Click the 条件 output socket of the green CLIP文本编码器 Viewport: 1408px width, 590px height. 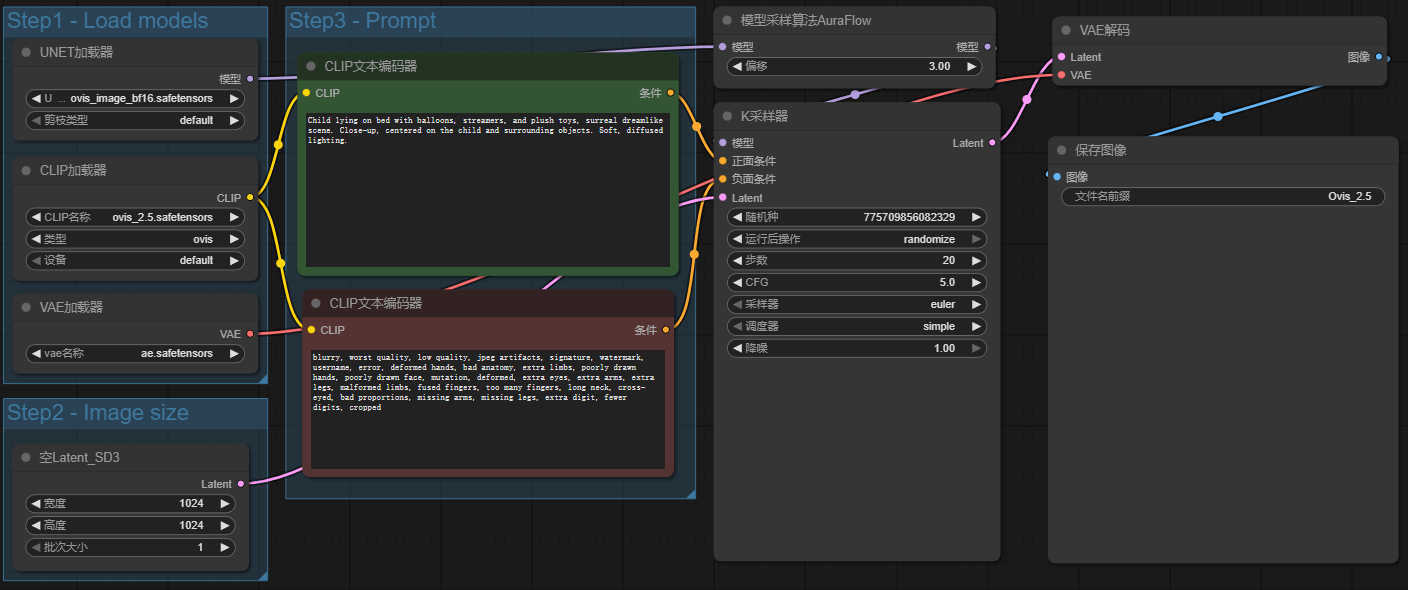(x=670, y=93)
